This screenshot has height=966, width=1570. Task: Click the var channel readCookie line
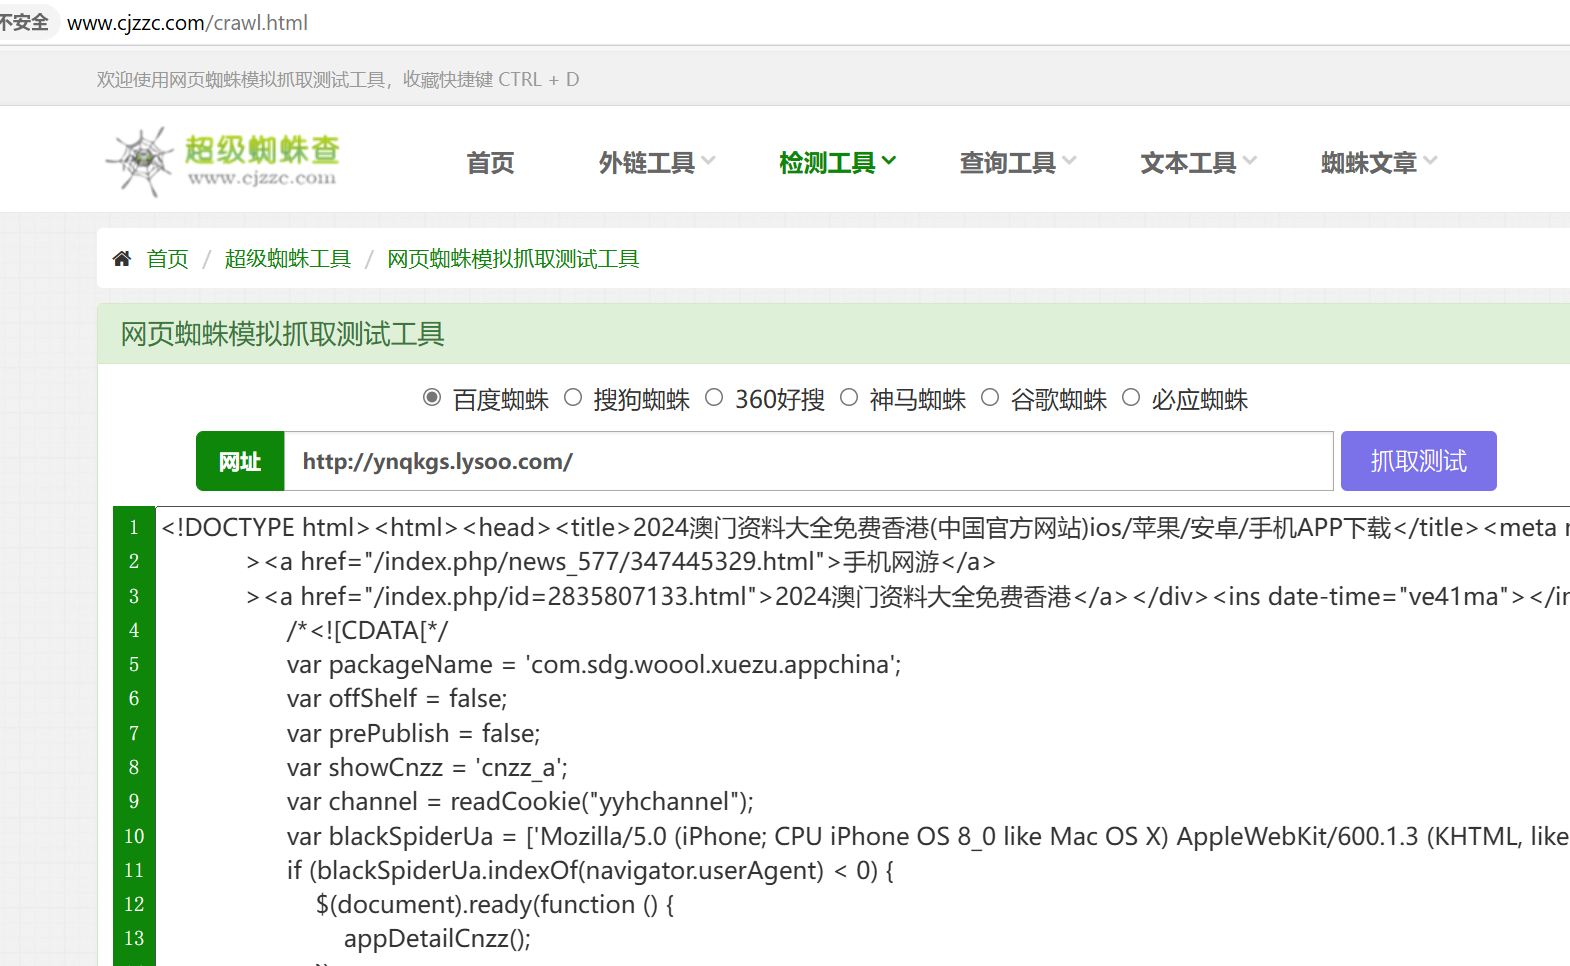[x=520, y=801]
